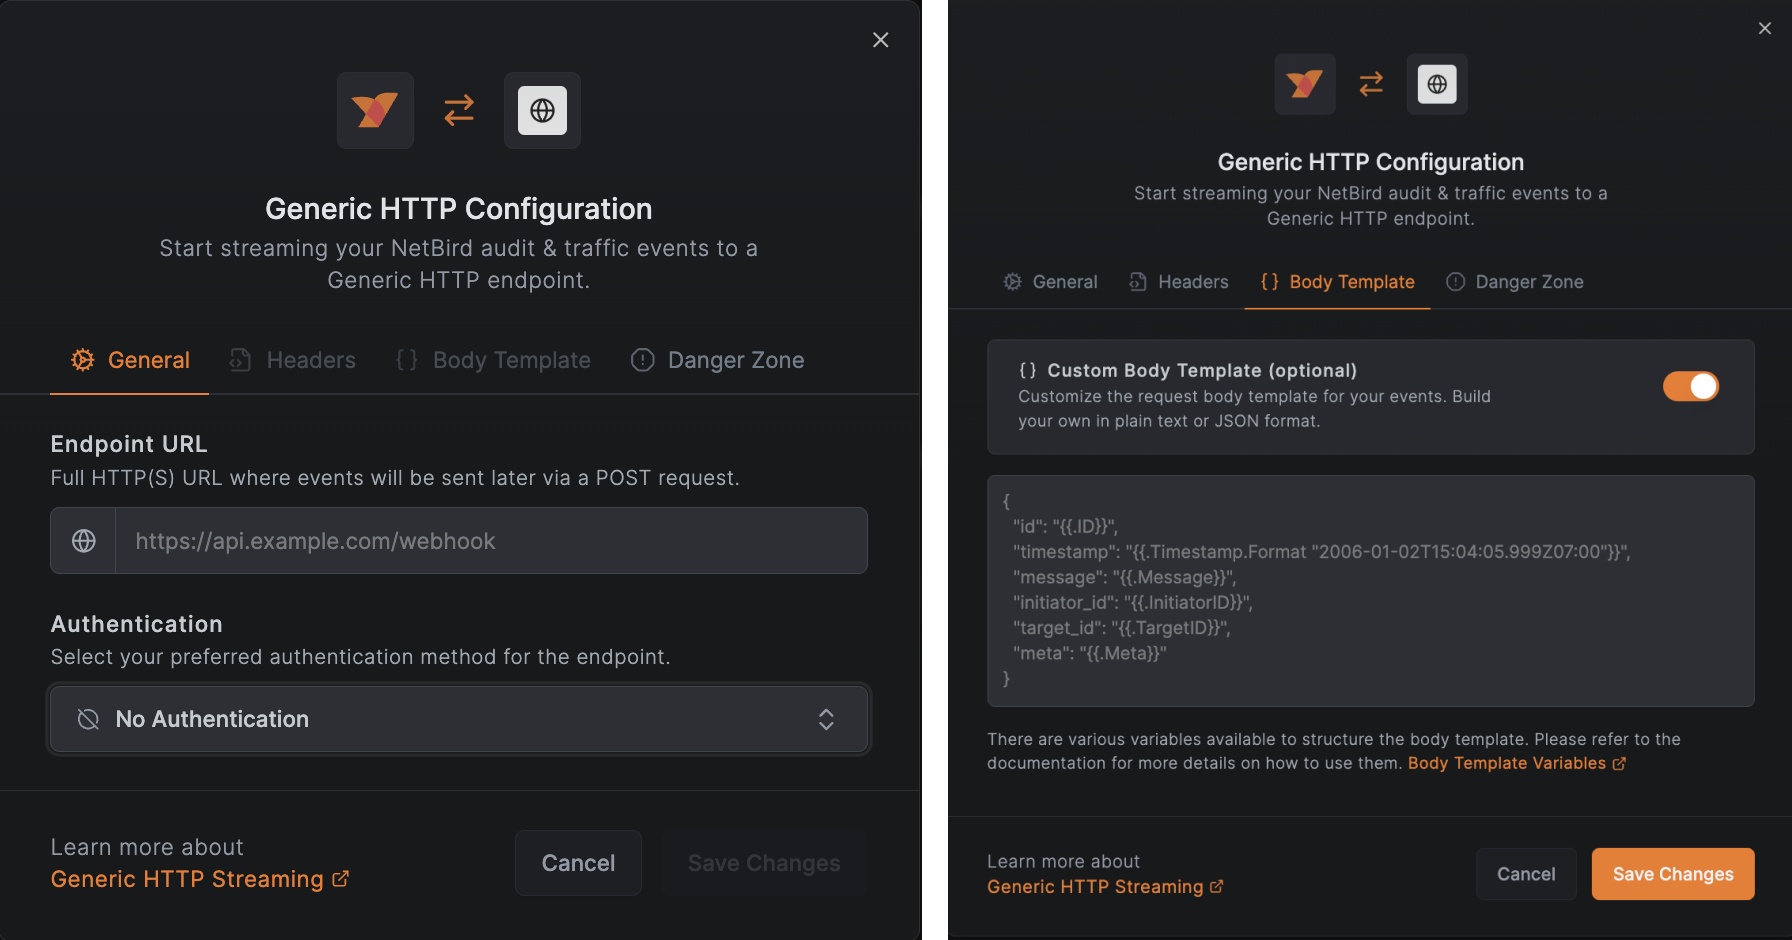1792x940 pixels.
Task: Disable the Custom Body Template toggle
Action: pyautogui.click(x=1690, y=387)
